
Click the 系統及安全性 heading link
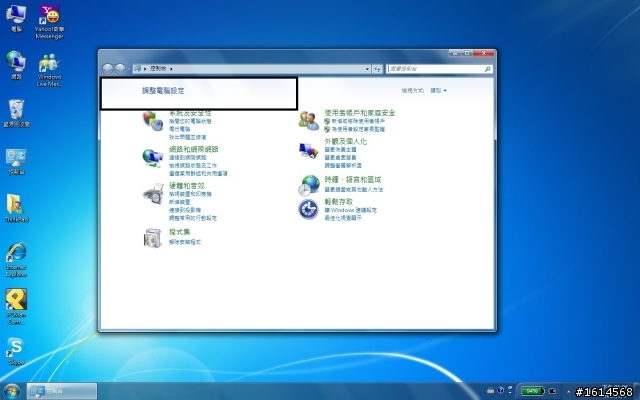point(190,113)
